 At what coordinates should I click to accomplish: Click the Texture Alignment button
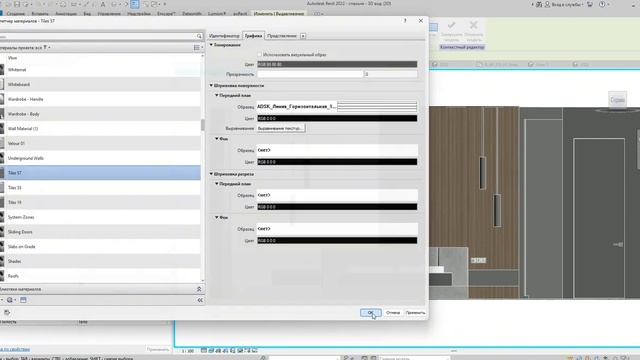280,128
